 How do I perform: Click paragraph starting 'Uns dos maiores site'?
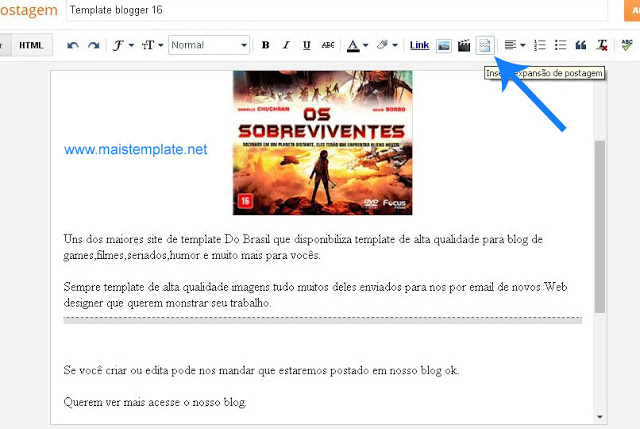click(303, 247)
